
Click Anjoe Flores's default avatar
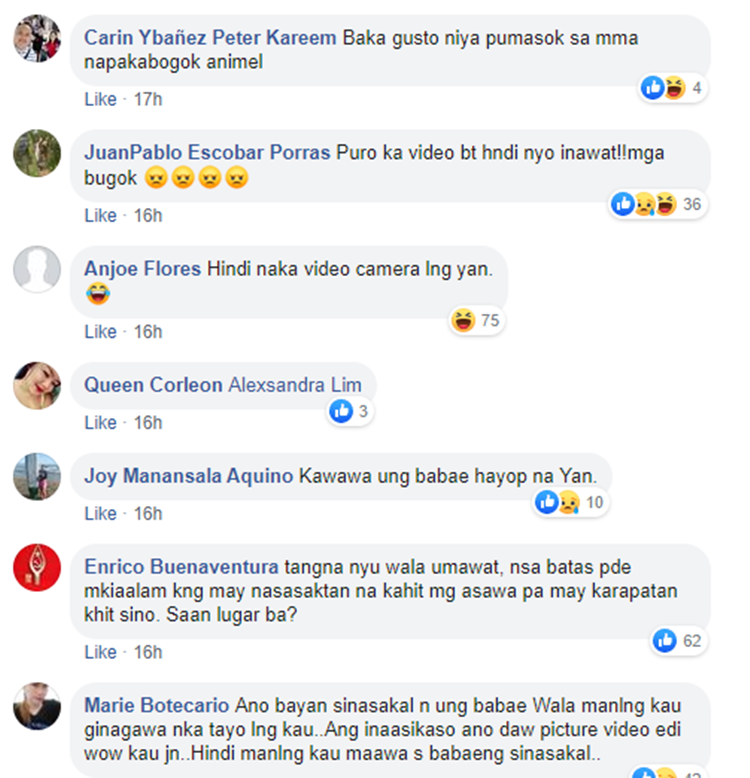(x=37, y=269)
